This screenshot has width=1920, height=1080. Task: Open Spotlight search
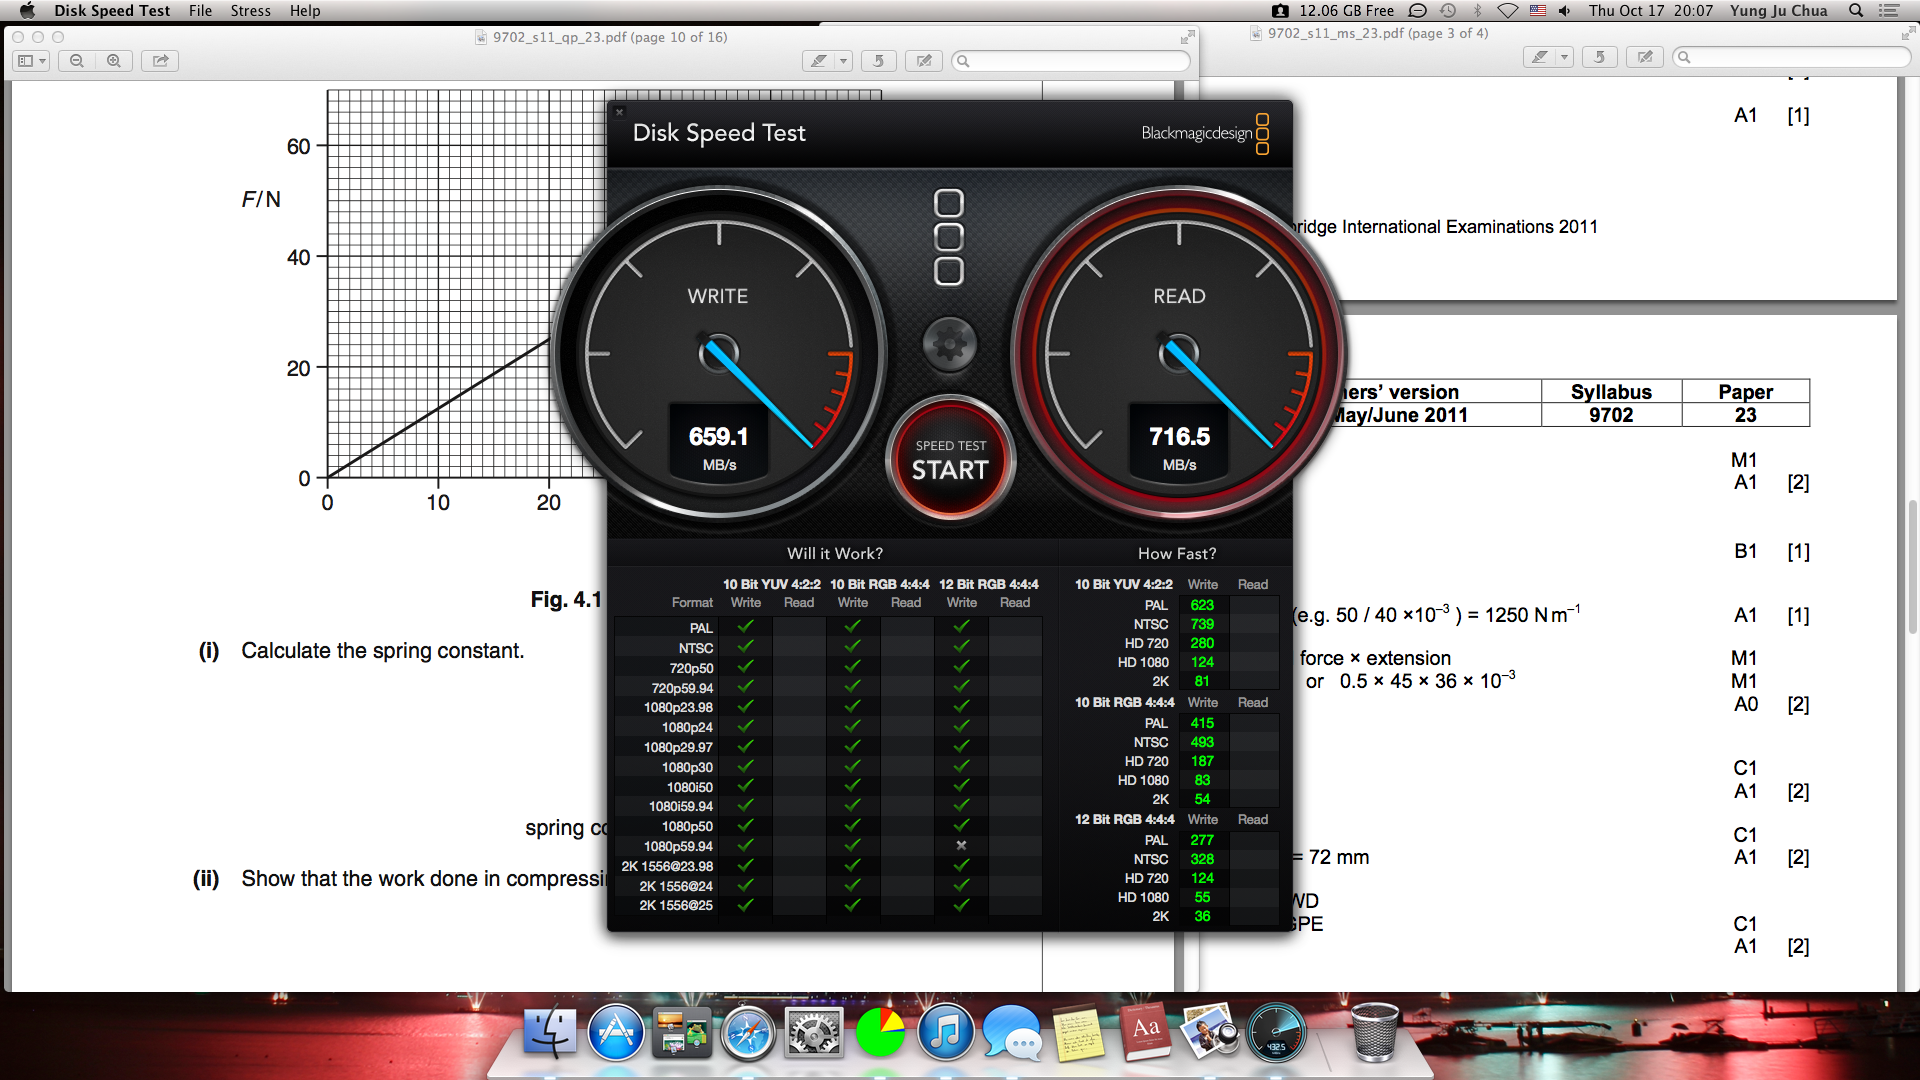point(1856,11)
